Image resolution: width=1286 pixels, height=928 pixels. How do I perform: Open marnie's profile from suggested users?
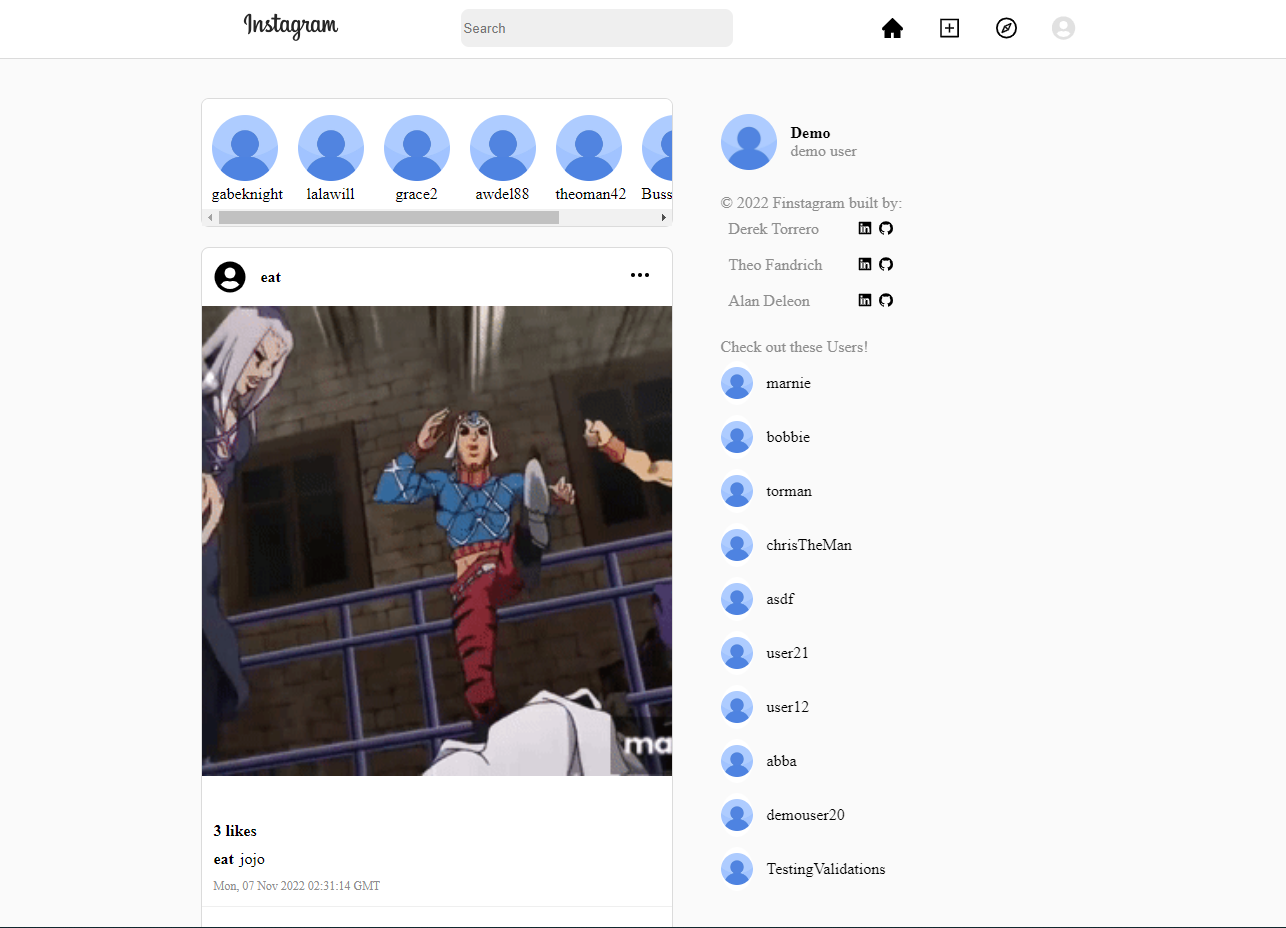click(789, 383)
